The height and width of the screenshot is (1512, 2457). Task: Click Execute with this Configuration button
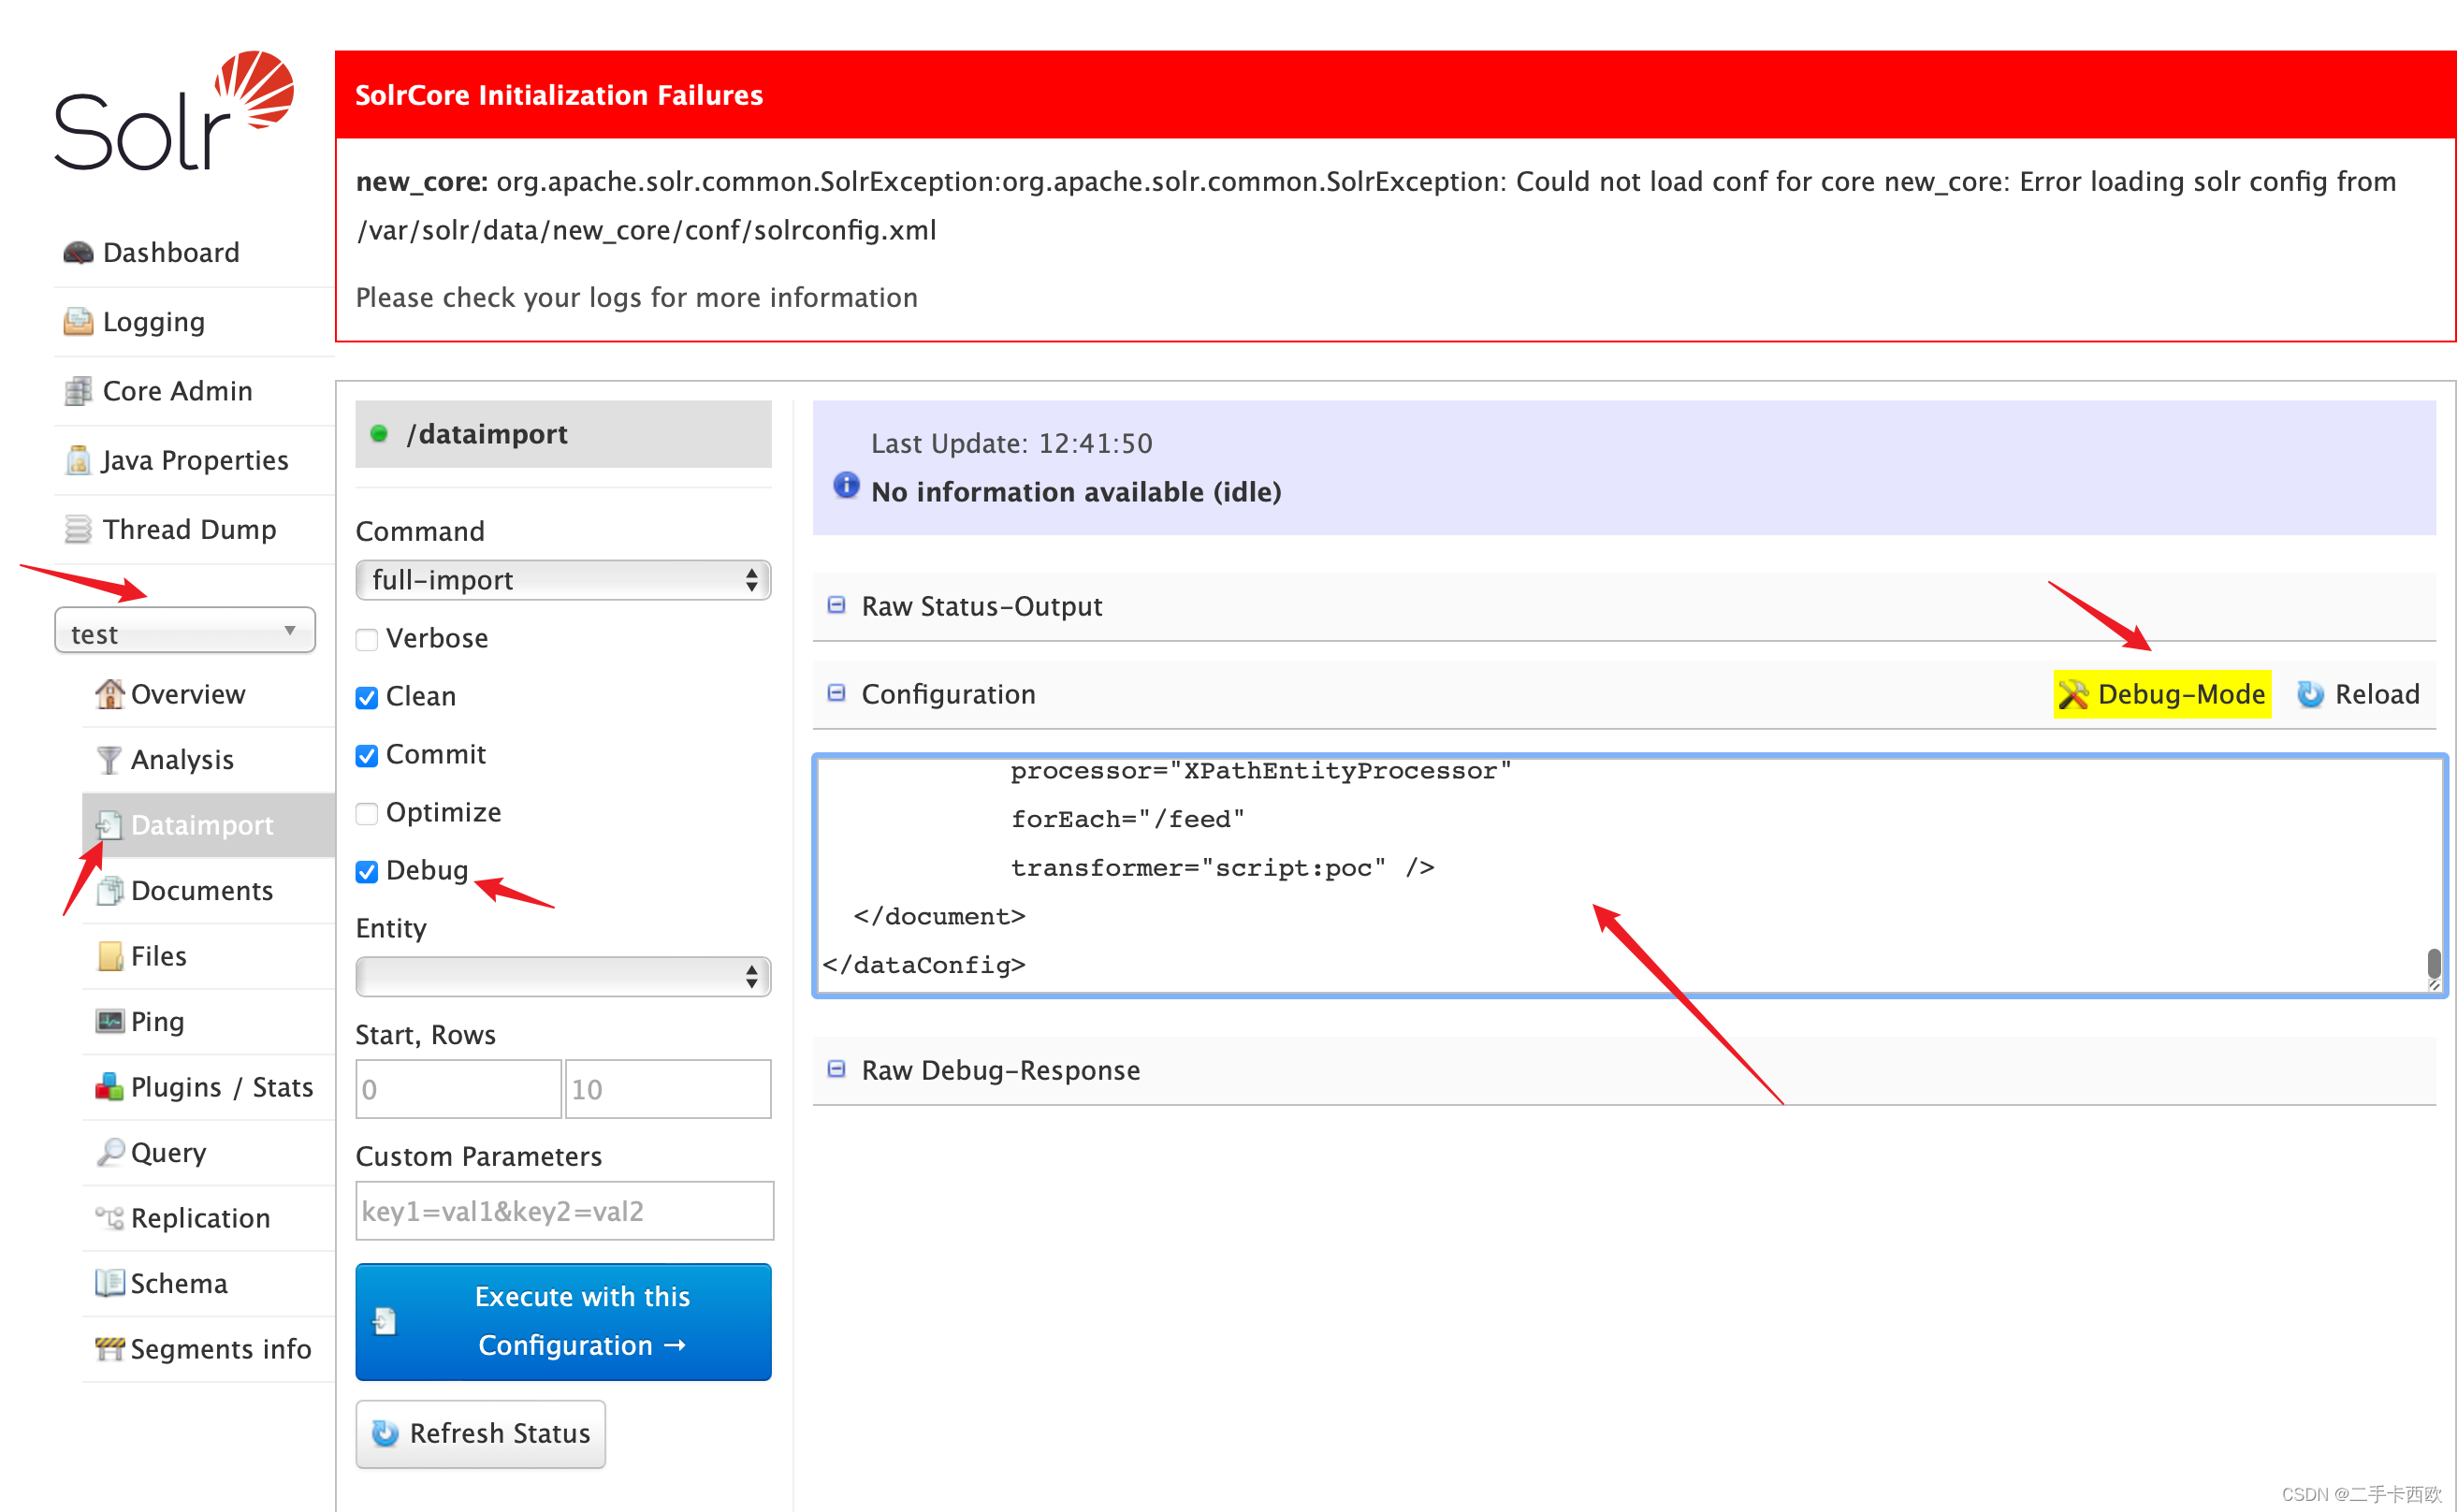[563, 1321]
